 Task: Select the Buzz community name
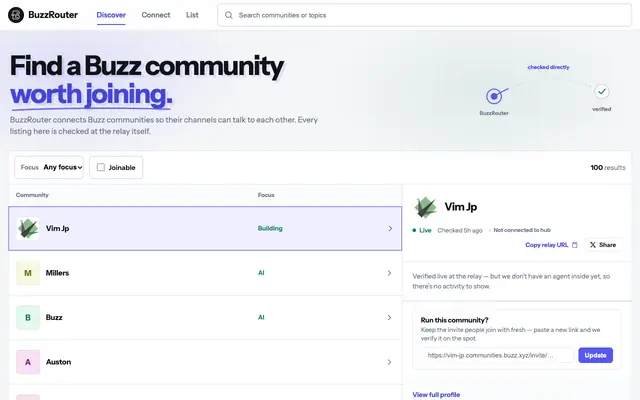pyautogui.click(x=54, y=317)
